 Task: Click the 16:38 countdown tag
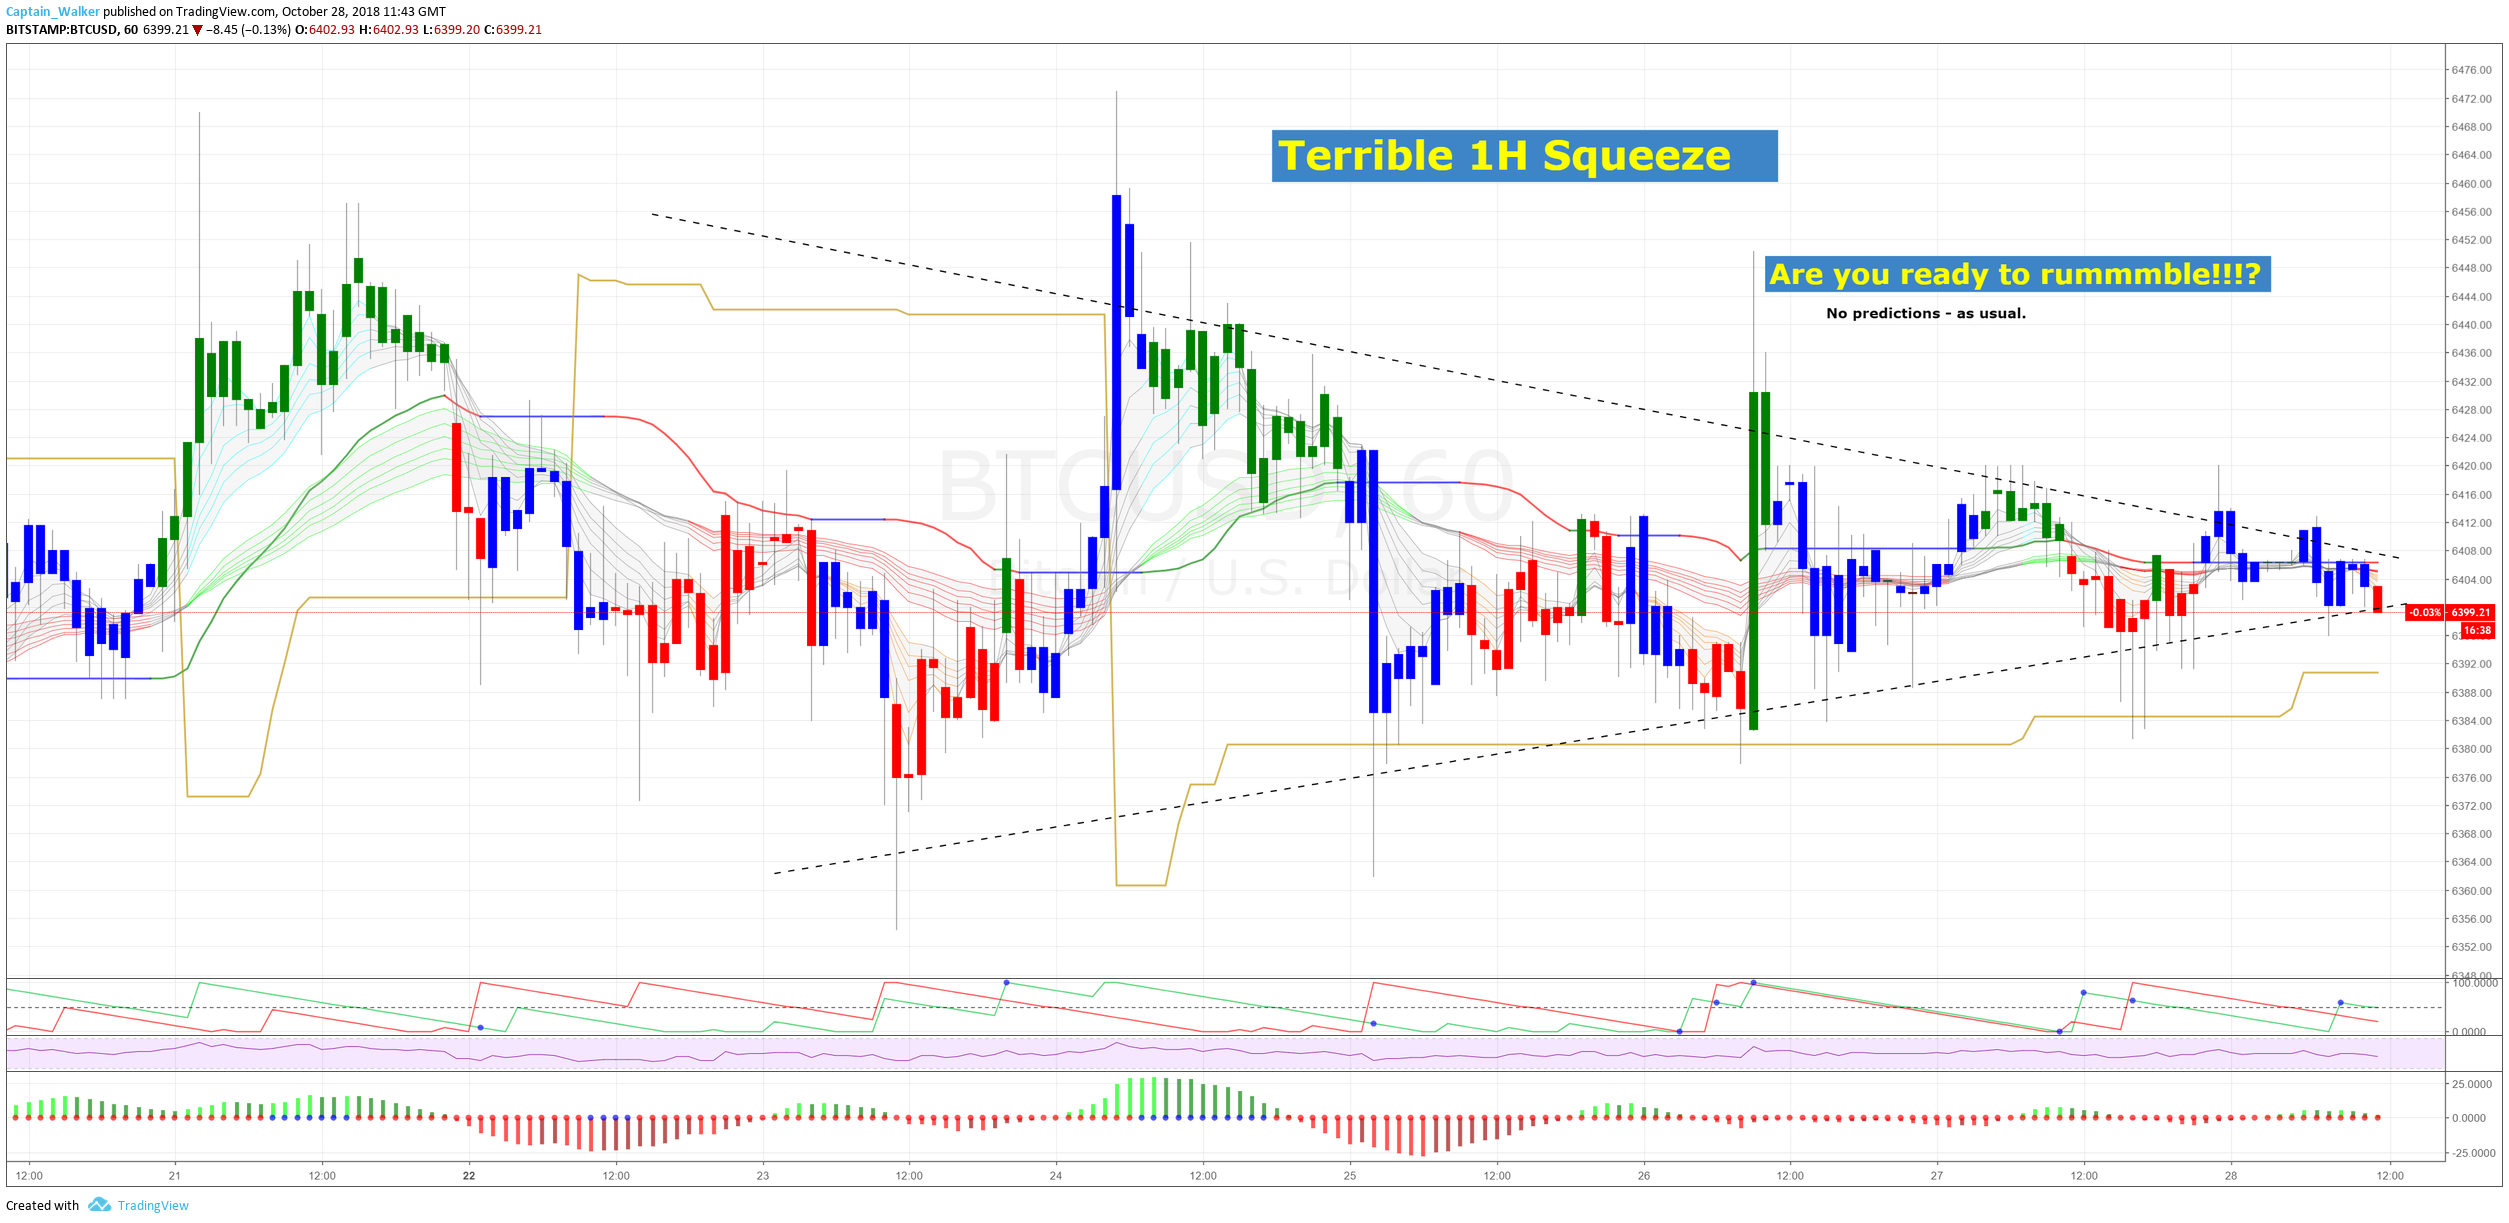[2477, 630]
